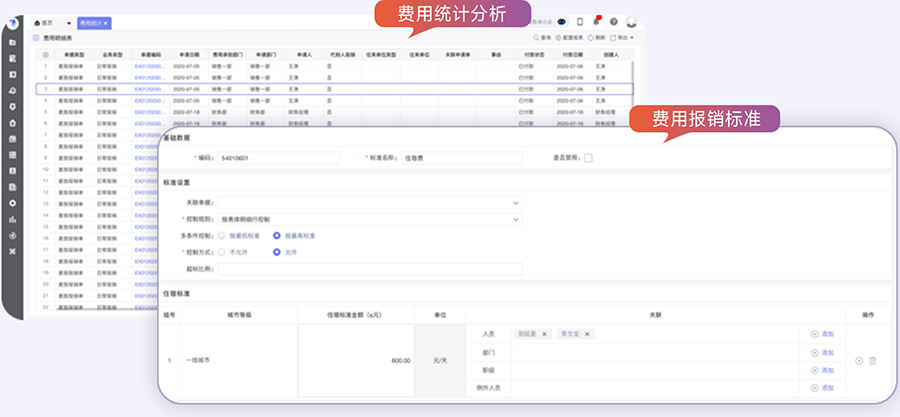Click the mobile phone icon in header
Screen dimensions: 900x417
pyautogui.click(x=579, y=21)
